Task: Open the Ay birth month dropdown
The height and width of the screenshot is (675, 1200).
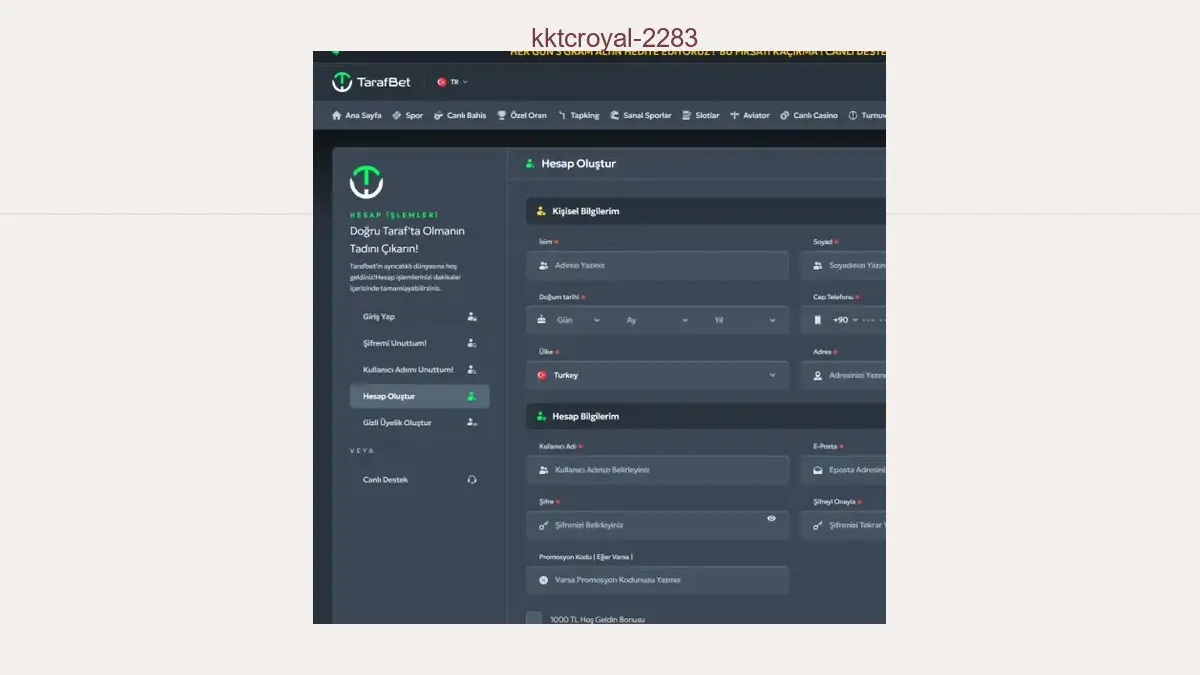Action: (x=657, y=320)
